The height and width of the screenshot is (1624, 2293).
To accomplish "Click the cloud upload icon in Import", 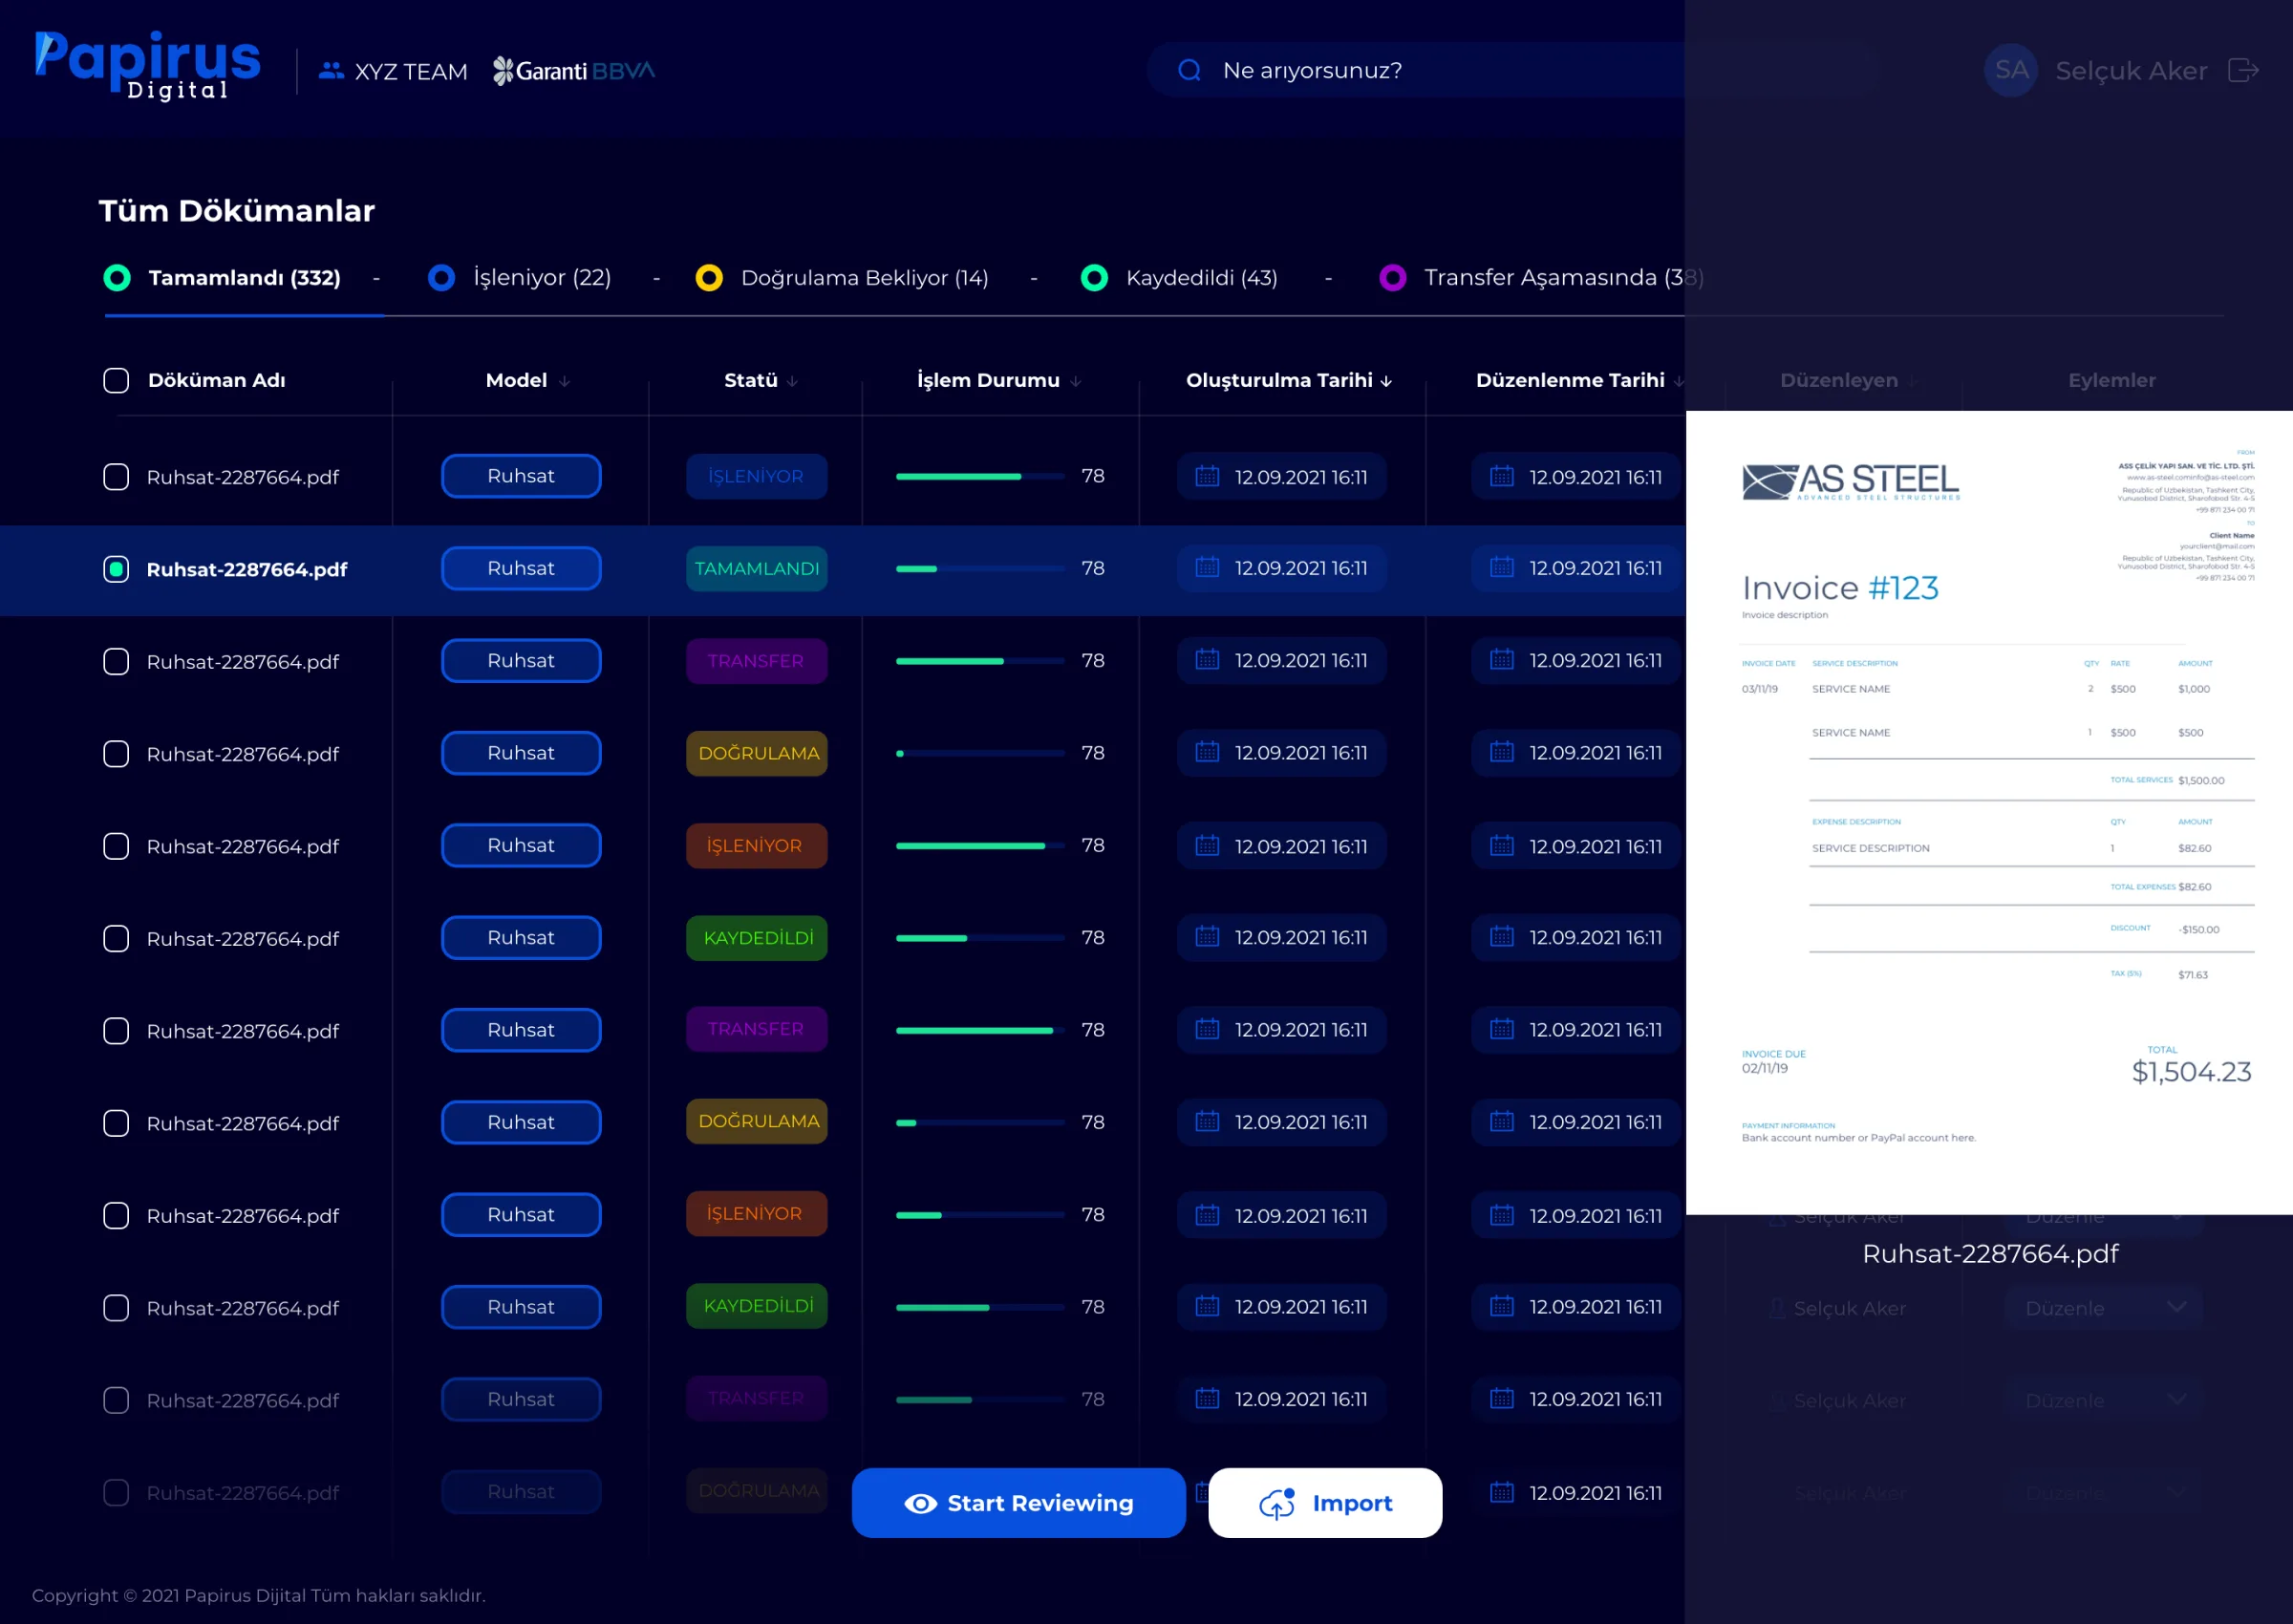I will (1277, 1503).
